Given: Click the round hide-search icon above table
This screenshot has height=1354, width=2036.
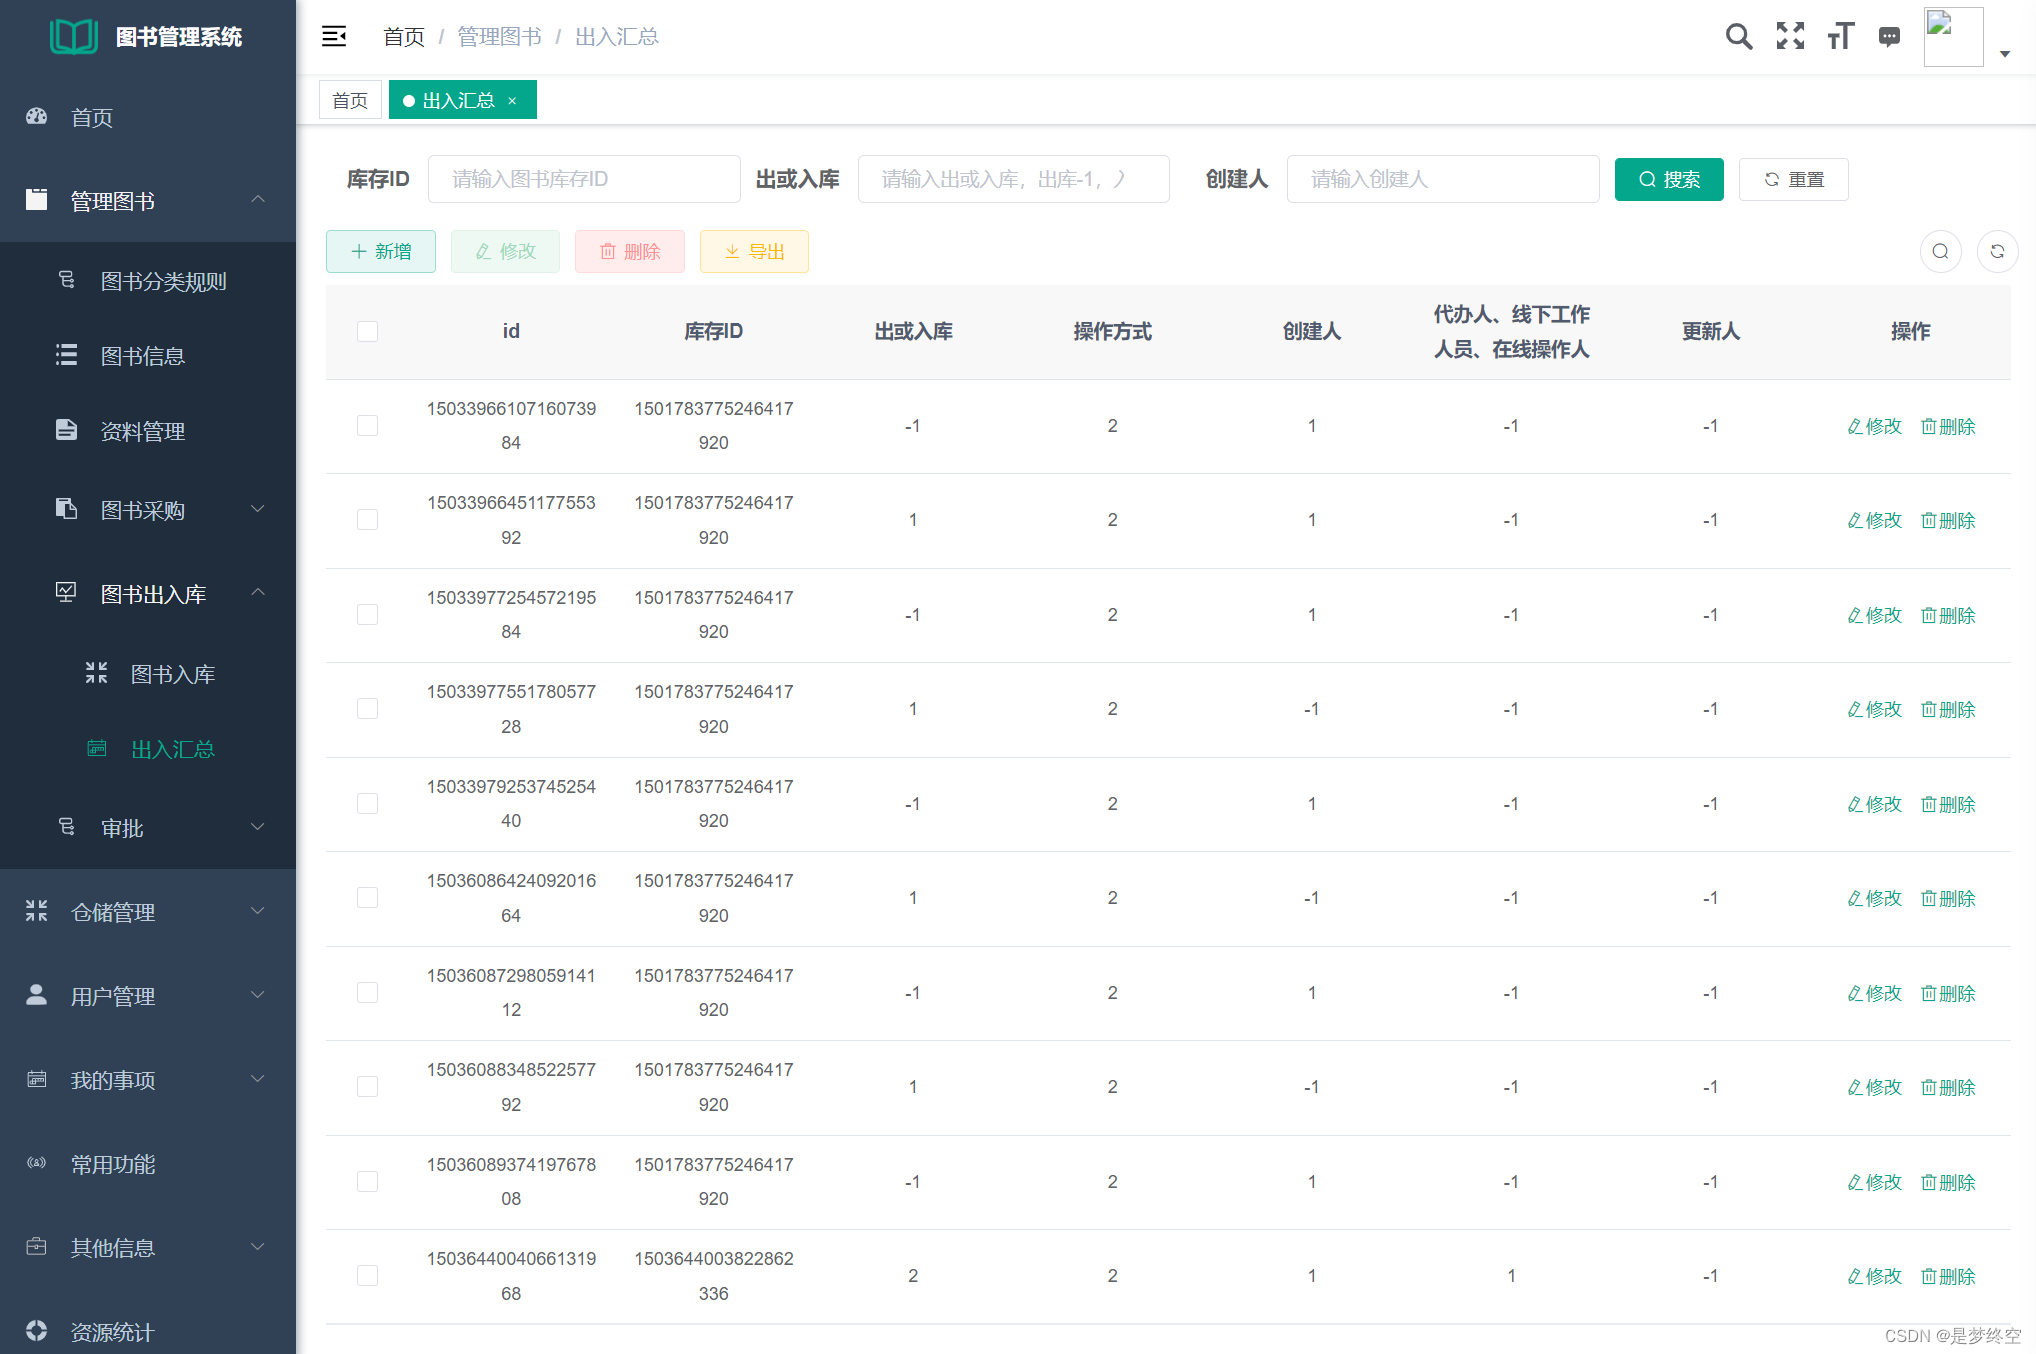Looking at the screenshot, I should [1940, 251].
